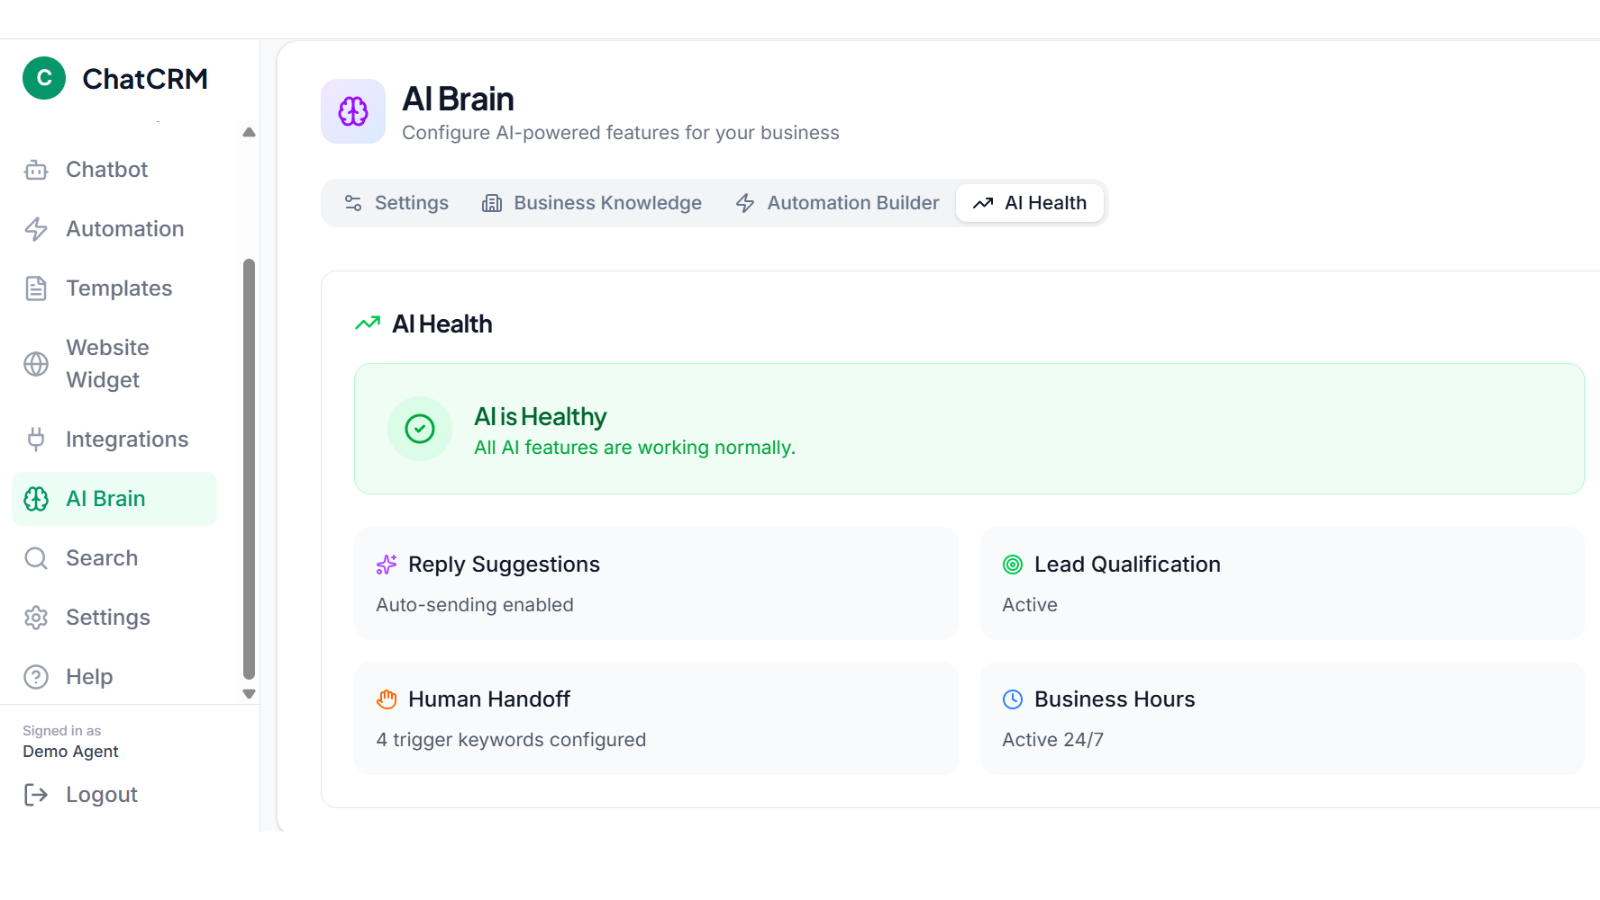
Task: Click the ChatCRM logo avatar
Action: [43, 78]
